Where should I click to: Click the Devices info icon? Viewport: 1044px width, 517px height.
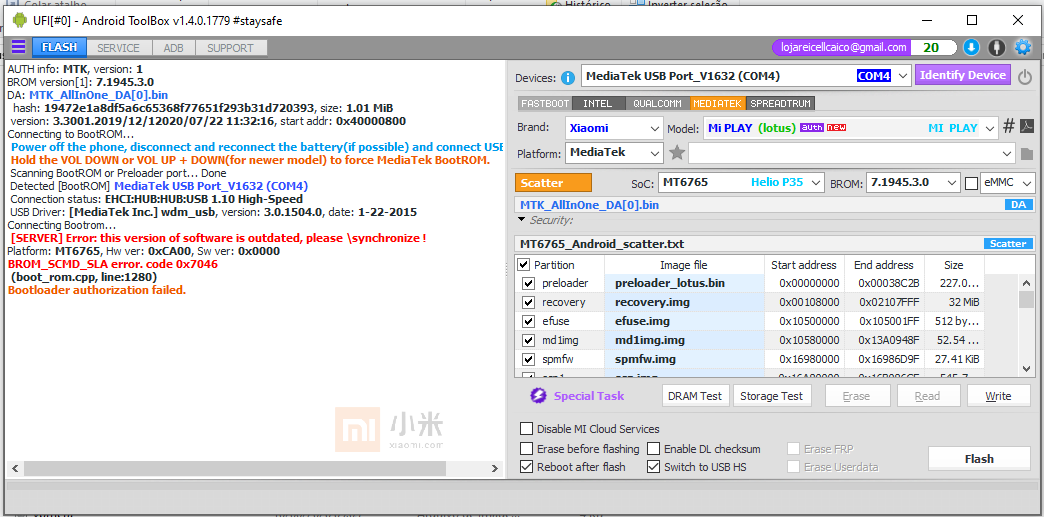[x=568, y=78]
